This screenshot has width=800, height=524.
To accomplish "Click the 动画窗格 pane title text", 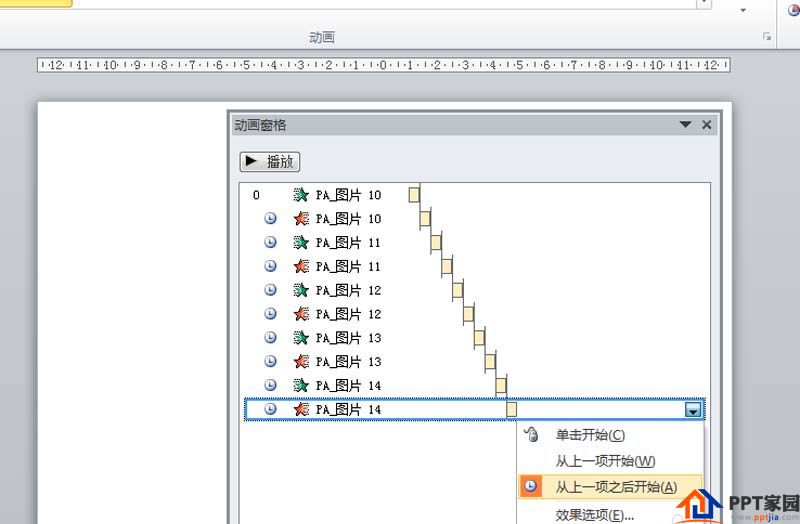I will pos(260,125).
